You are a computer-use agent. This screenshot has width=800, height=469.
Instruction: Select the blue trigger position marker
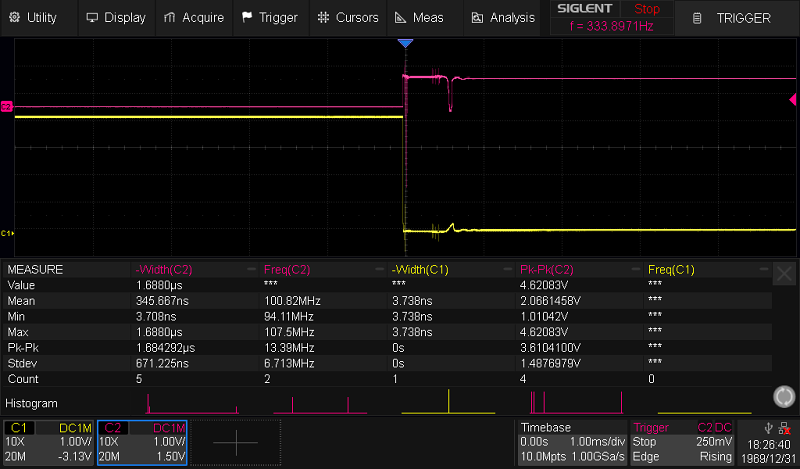(x=404, y=45)
